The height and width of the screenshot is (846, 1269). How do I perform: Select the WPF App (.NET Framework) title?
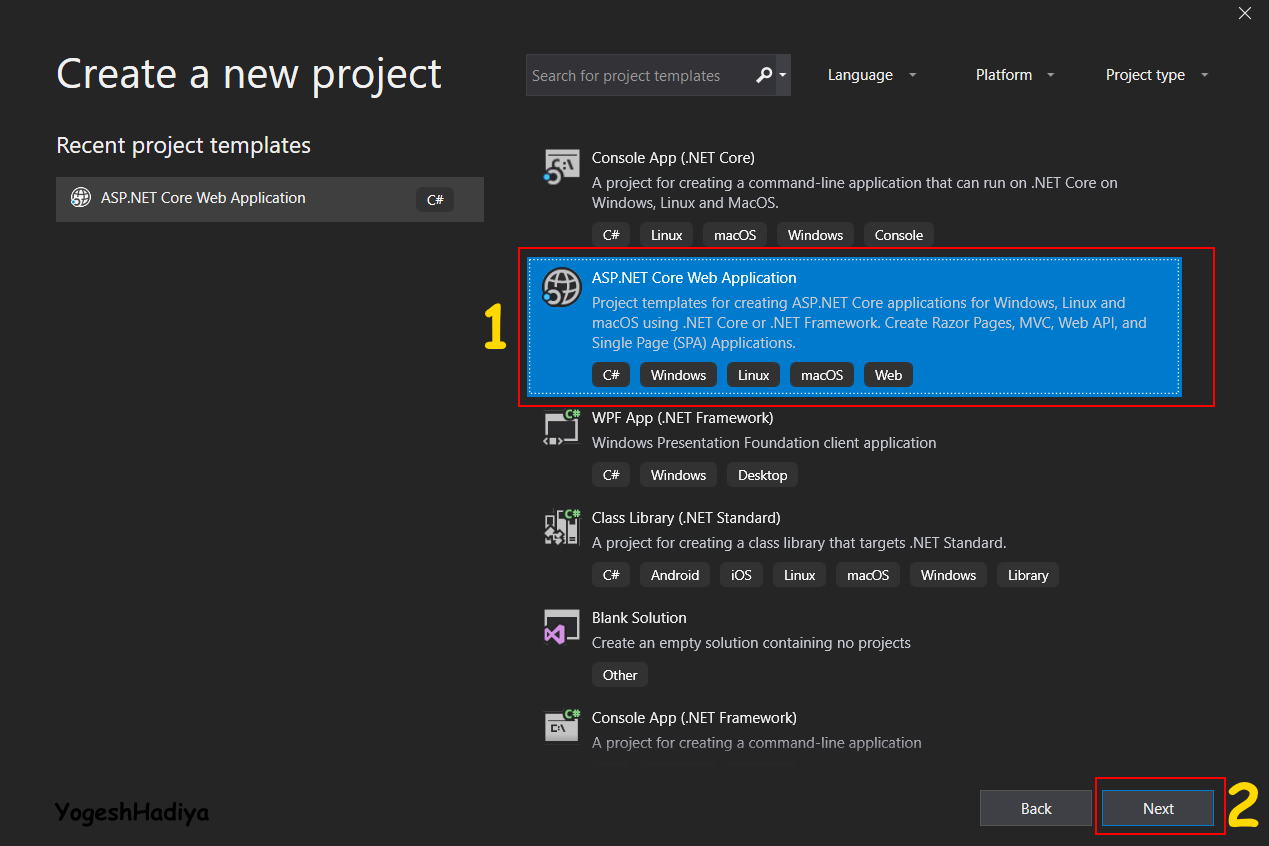click(682, 418)
